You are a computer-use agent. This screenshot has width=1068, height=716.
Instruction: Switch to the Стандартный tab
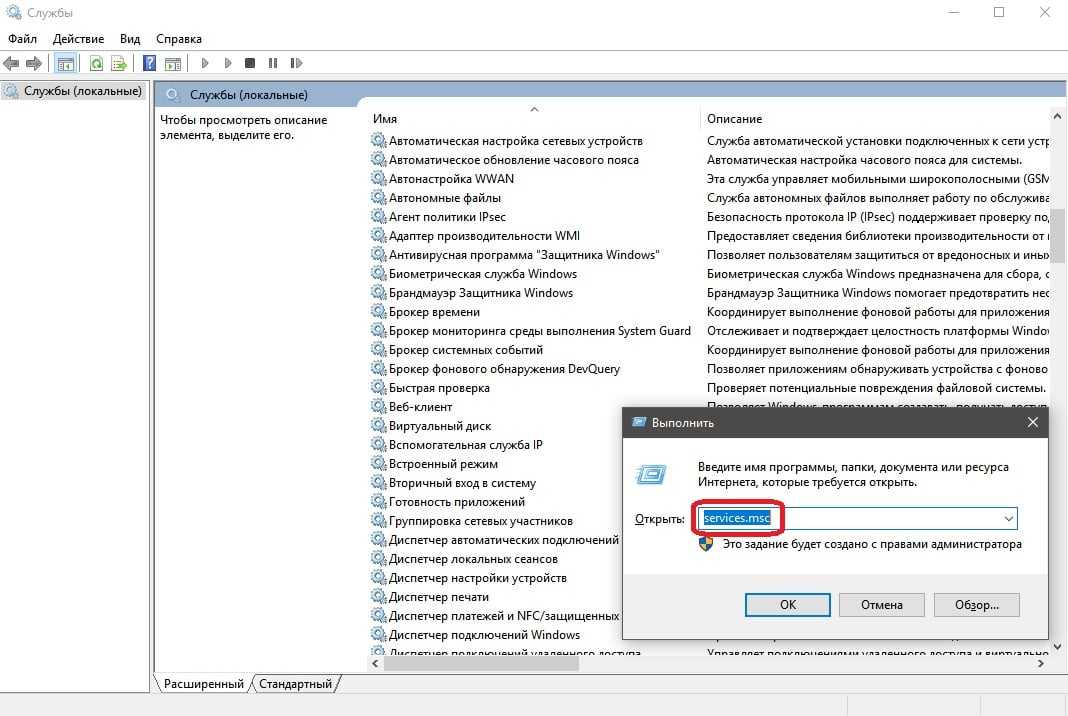pyautogui.click(x=295, y=684)
